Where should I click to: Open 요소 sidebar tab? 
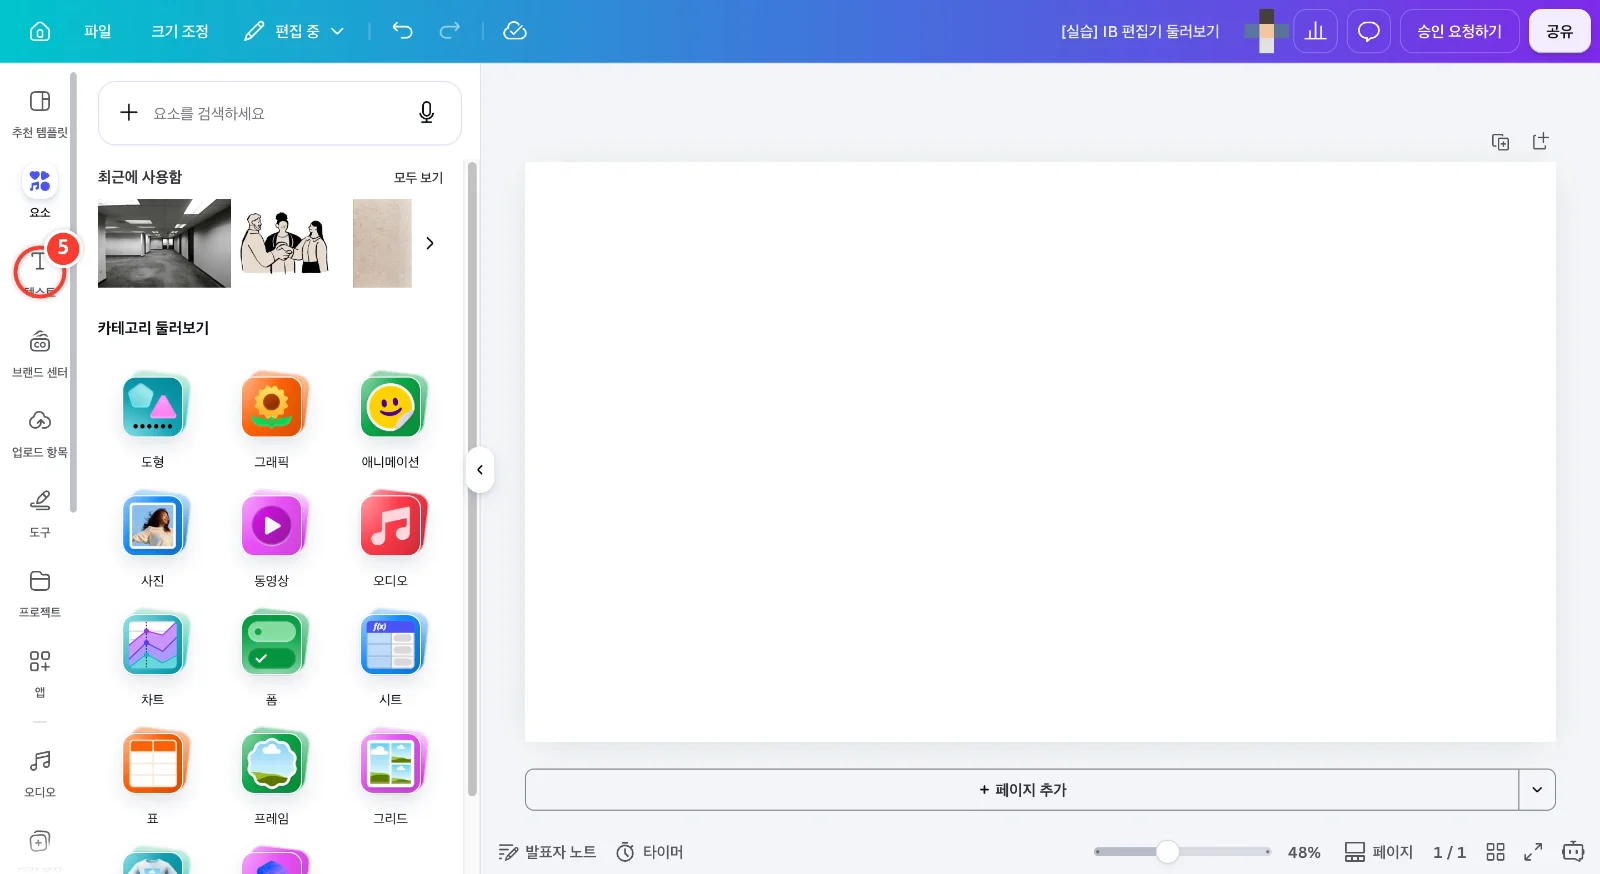40,192
